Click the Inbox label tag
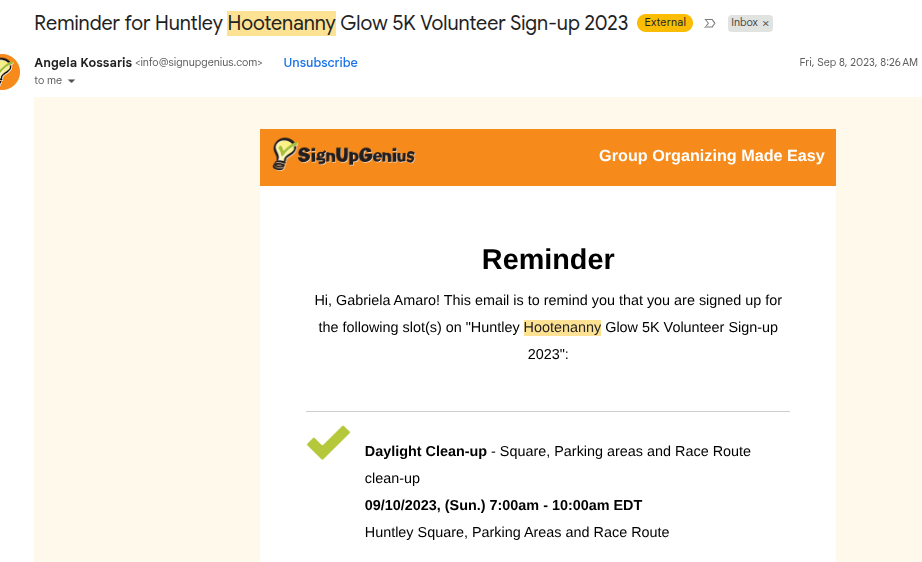Screen dimensions: 922x562 [744, 23]
